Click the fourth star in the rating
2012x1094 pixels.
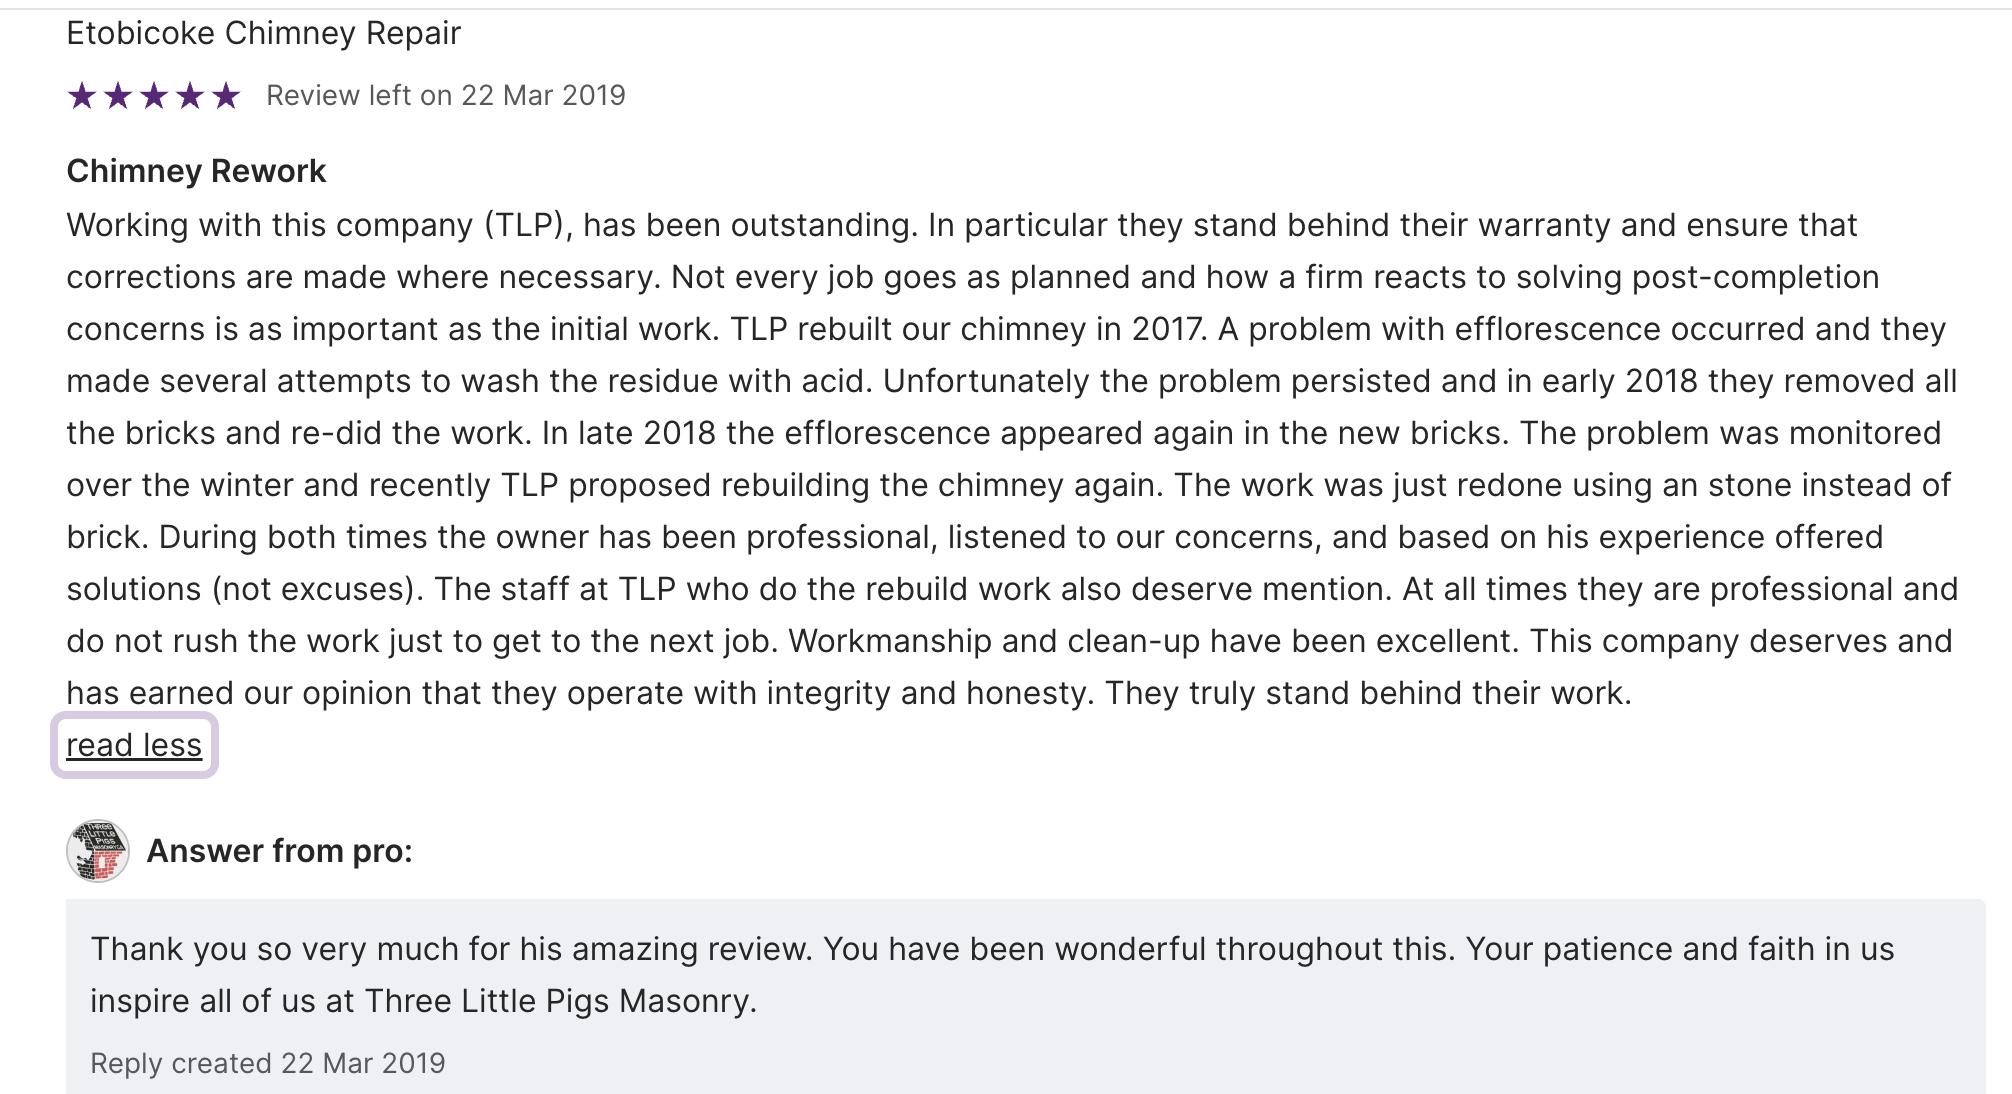pos(190,96)
